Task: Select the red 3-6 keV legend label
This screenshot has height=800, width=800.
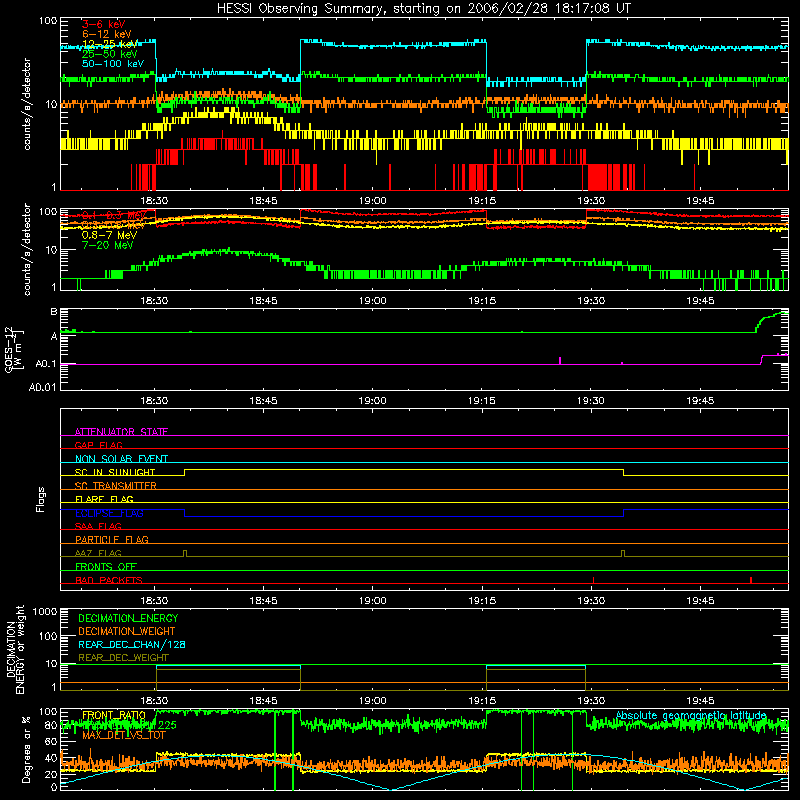Action: point(103,24)
